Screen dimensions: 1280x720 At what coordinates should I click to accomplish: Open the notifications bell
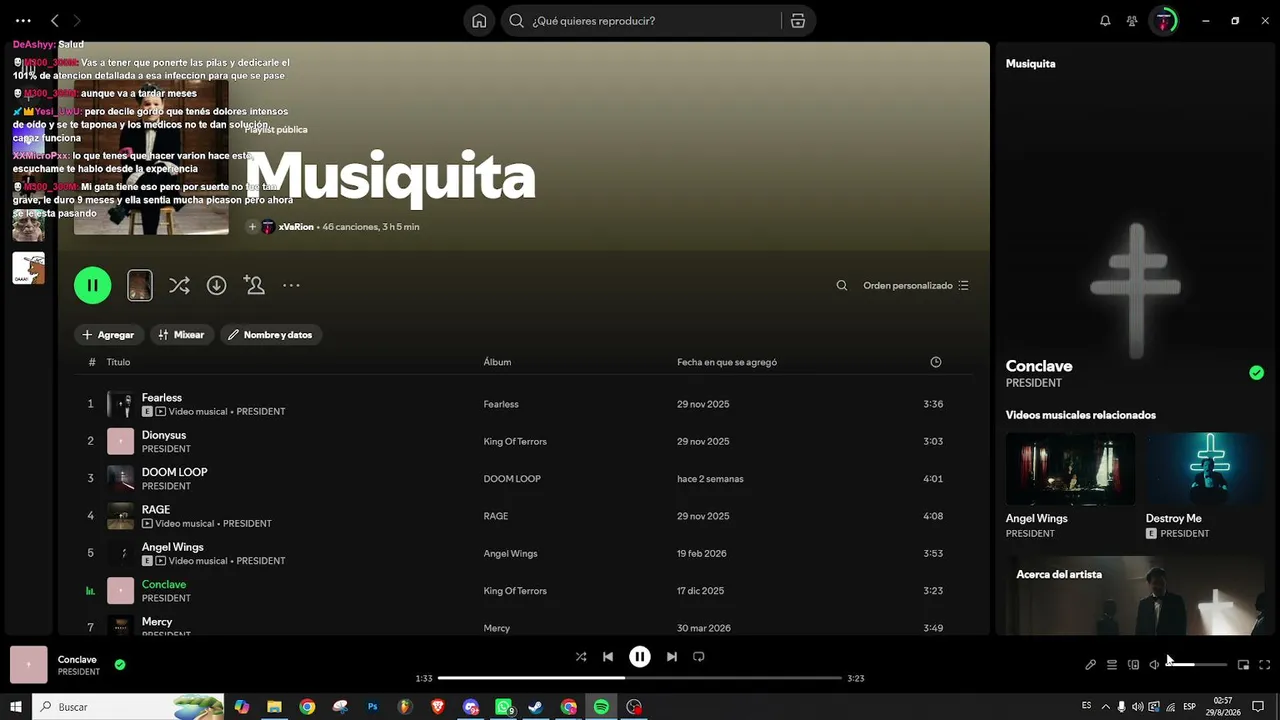1105,21
